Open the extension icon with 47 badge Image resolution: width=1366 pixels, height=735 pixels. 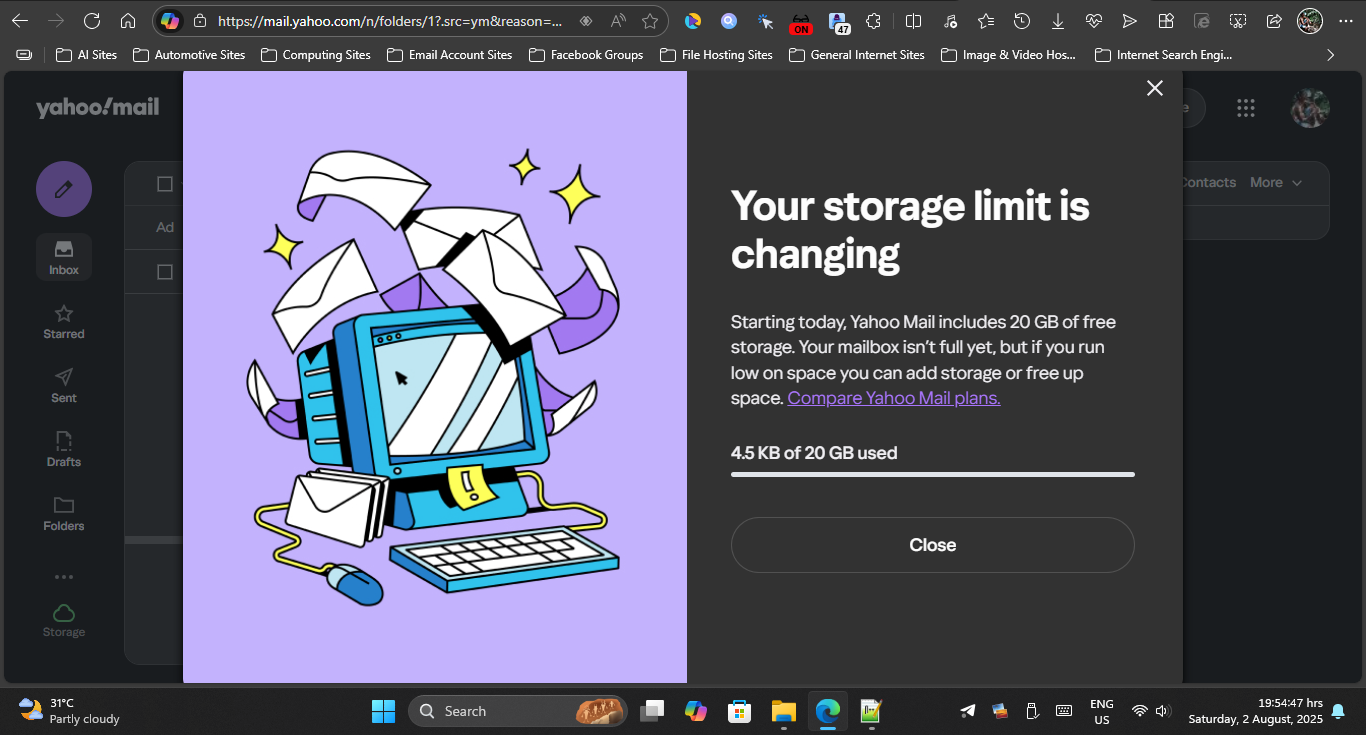(839, 22)
